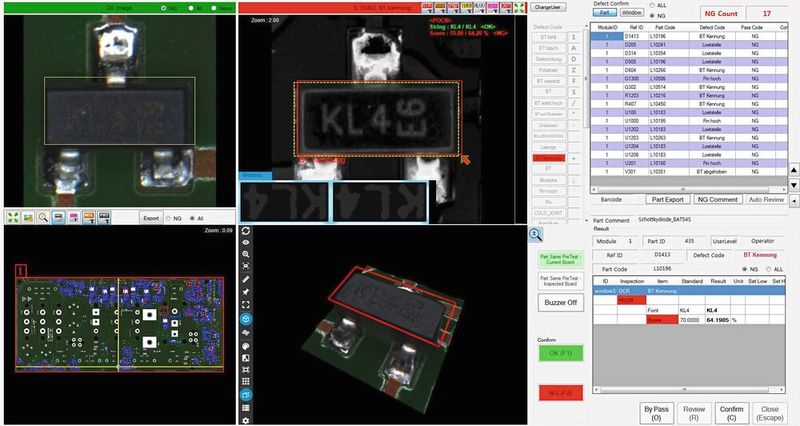Click the pink display-mode icon in the board view toolbar

click(x=74, y=217)
